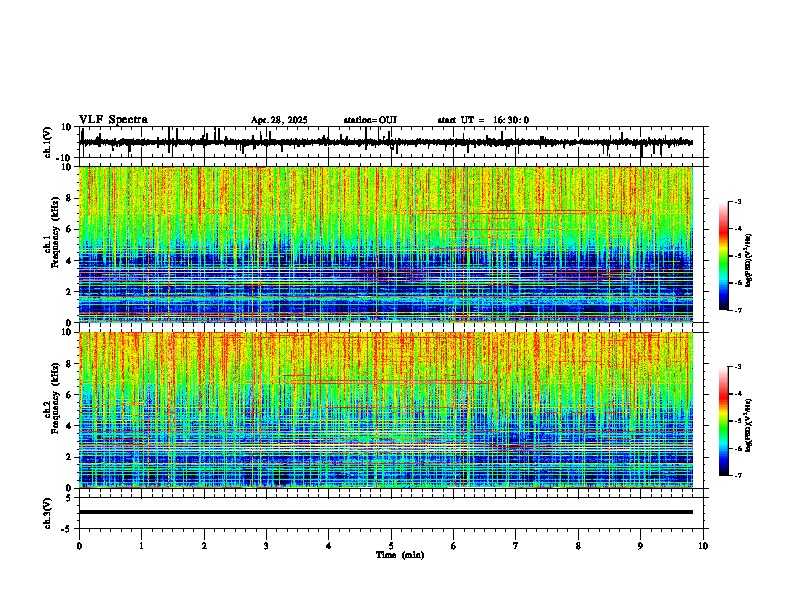
Task: Click time axis tick label "5"
Action: (x=391, y=546)
